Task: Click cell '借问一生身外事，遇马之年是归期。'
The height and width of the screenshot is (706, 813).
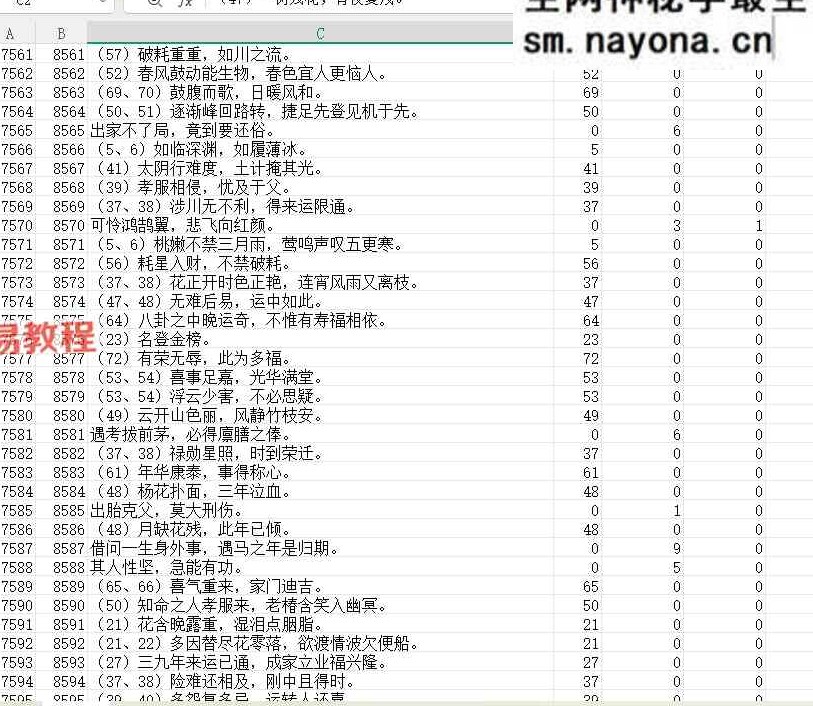Action: (x=320, y=548)
